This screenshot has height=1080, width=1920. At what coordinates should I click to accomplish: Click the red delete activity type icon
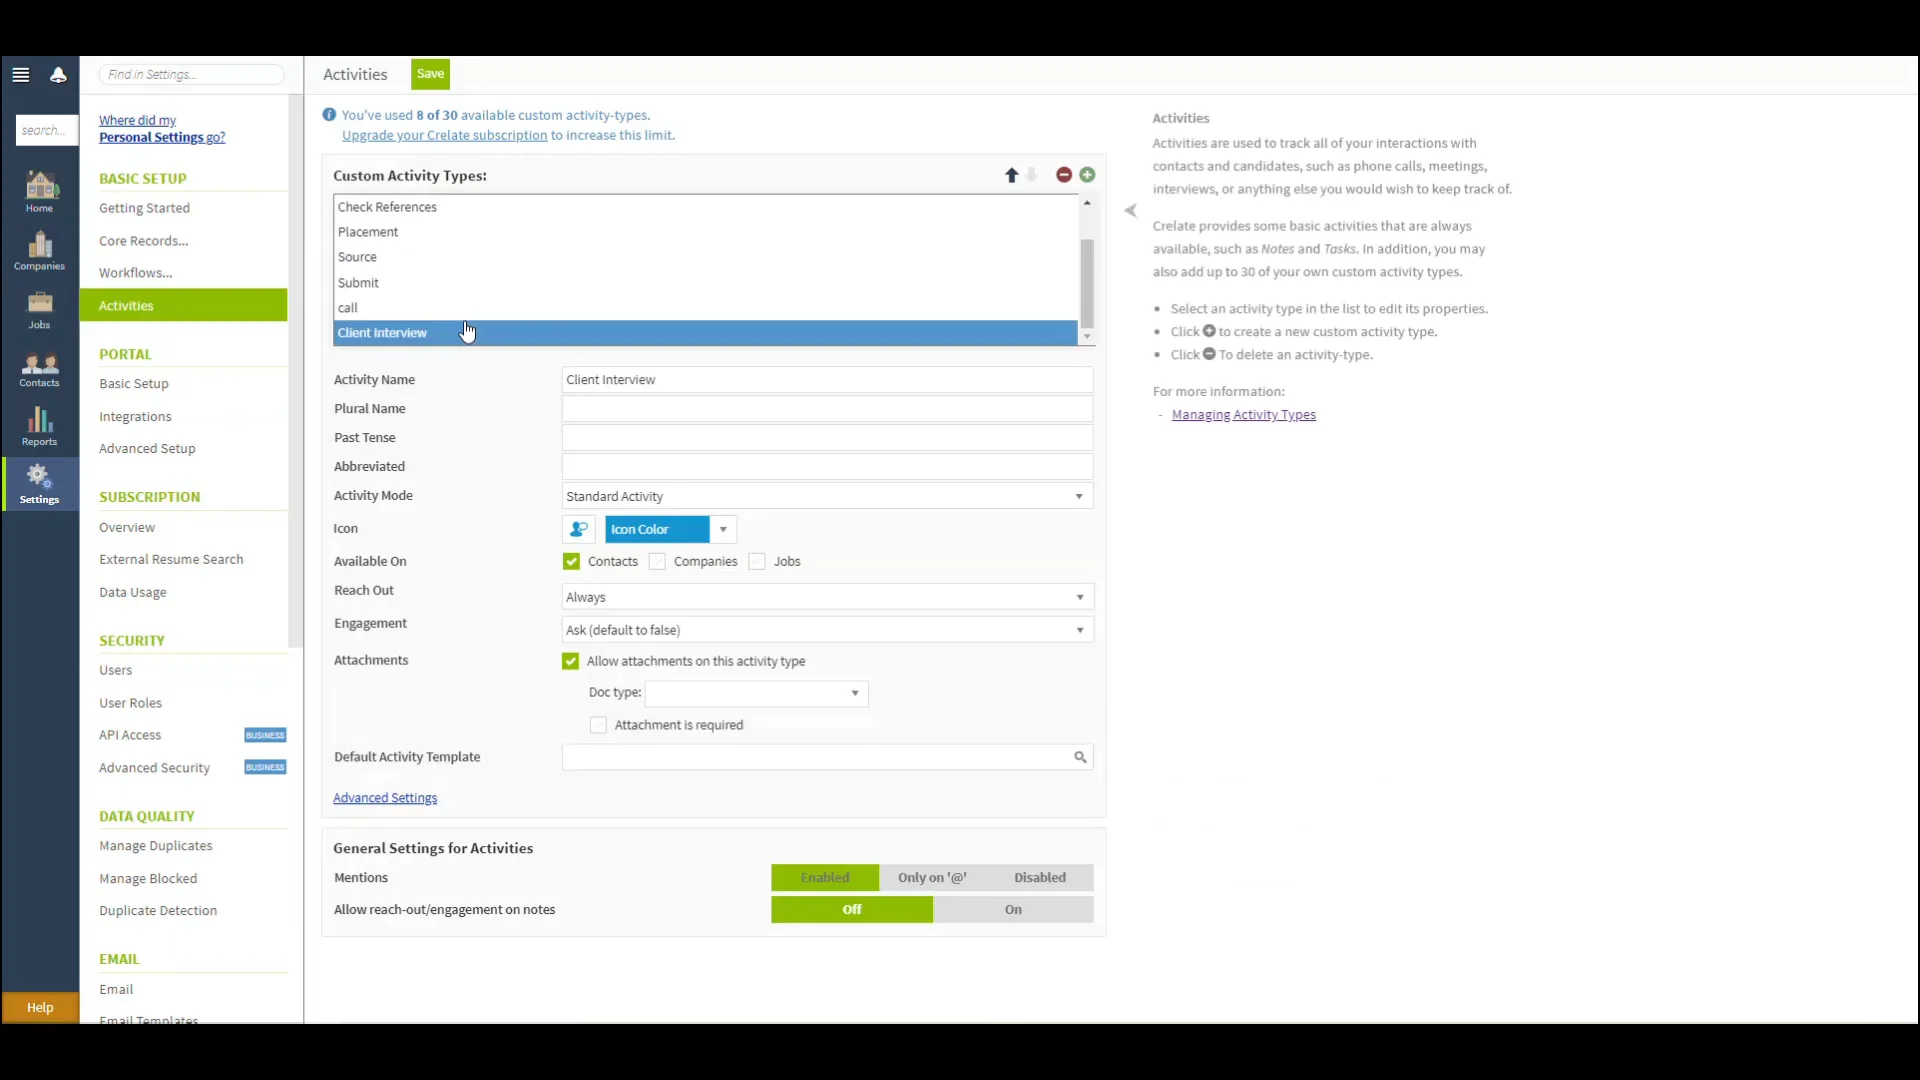1064,175
